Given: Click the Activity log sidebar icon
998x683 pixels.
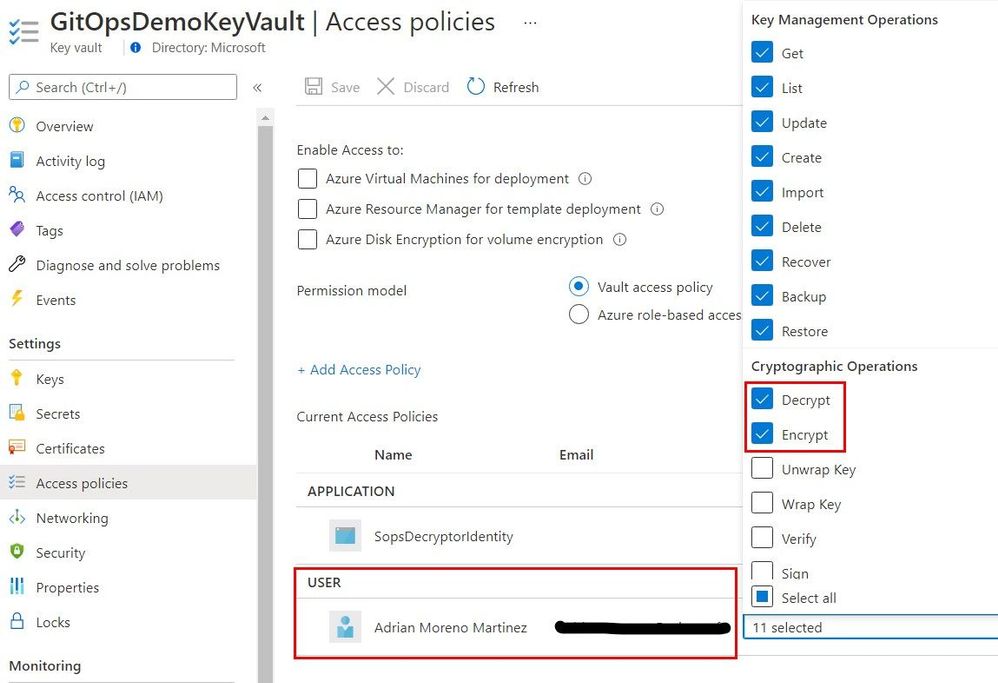Looking at the screenshot, I should pos(17,160).
